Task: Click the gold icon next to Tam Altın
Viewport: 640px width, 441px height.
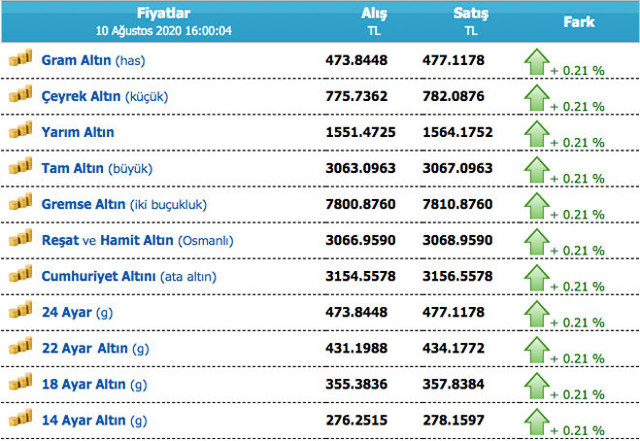Action: (x=21, y=167)
